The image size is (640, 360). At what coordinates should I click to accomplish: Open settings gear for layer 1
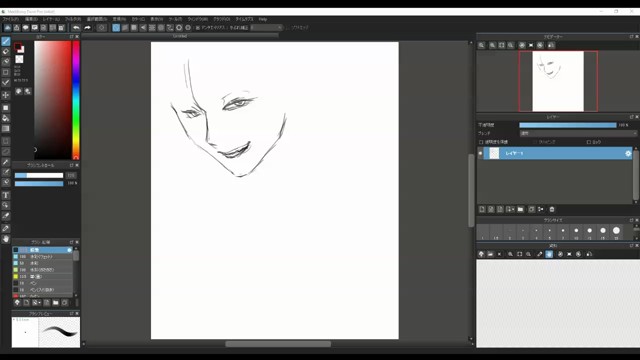628,153
